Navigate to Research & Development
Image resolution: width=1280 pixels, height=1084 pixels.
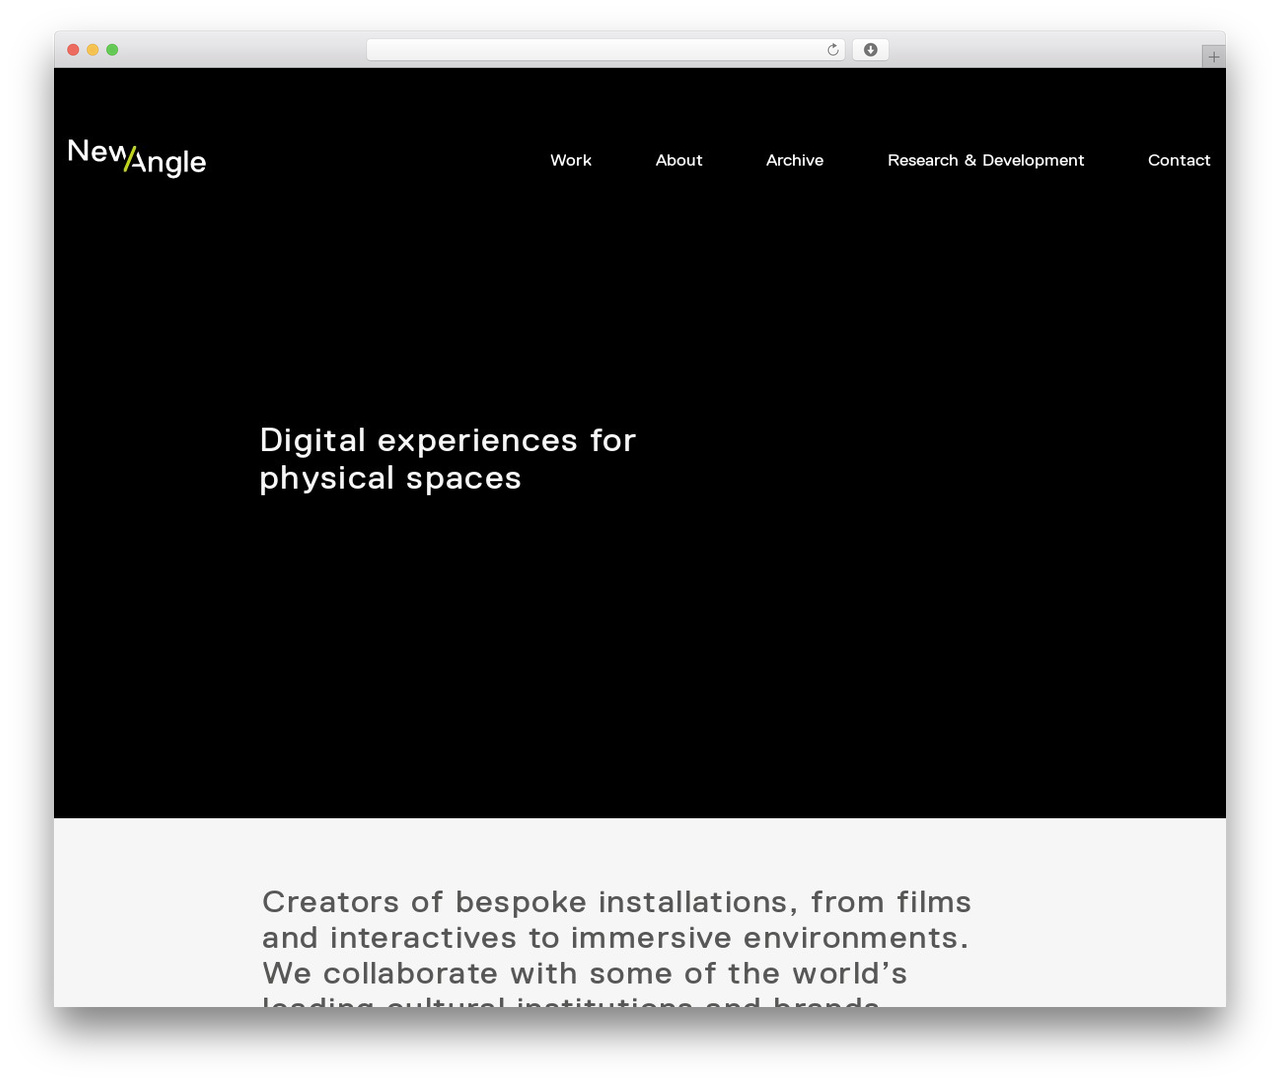pos(986,160)
